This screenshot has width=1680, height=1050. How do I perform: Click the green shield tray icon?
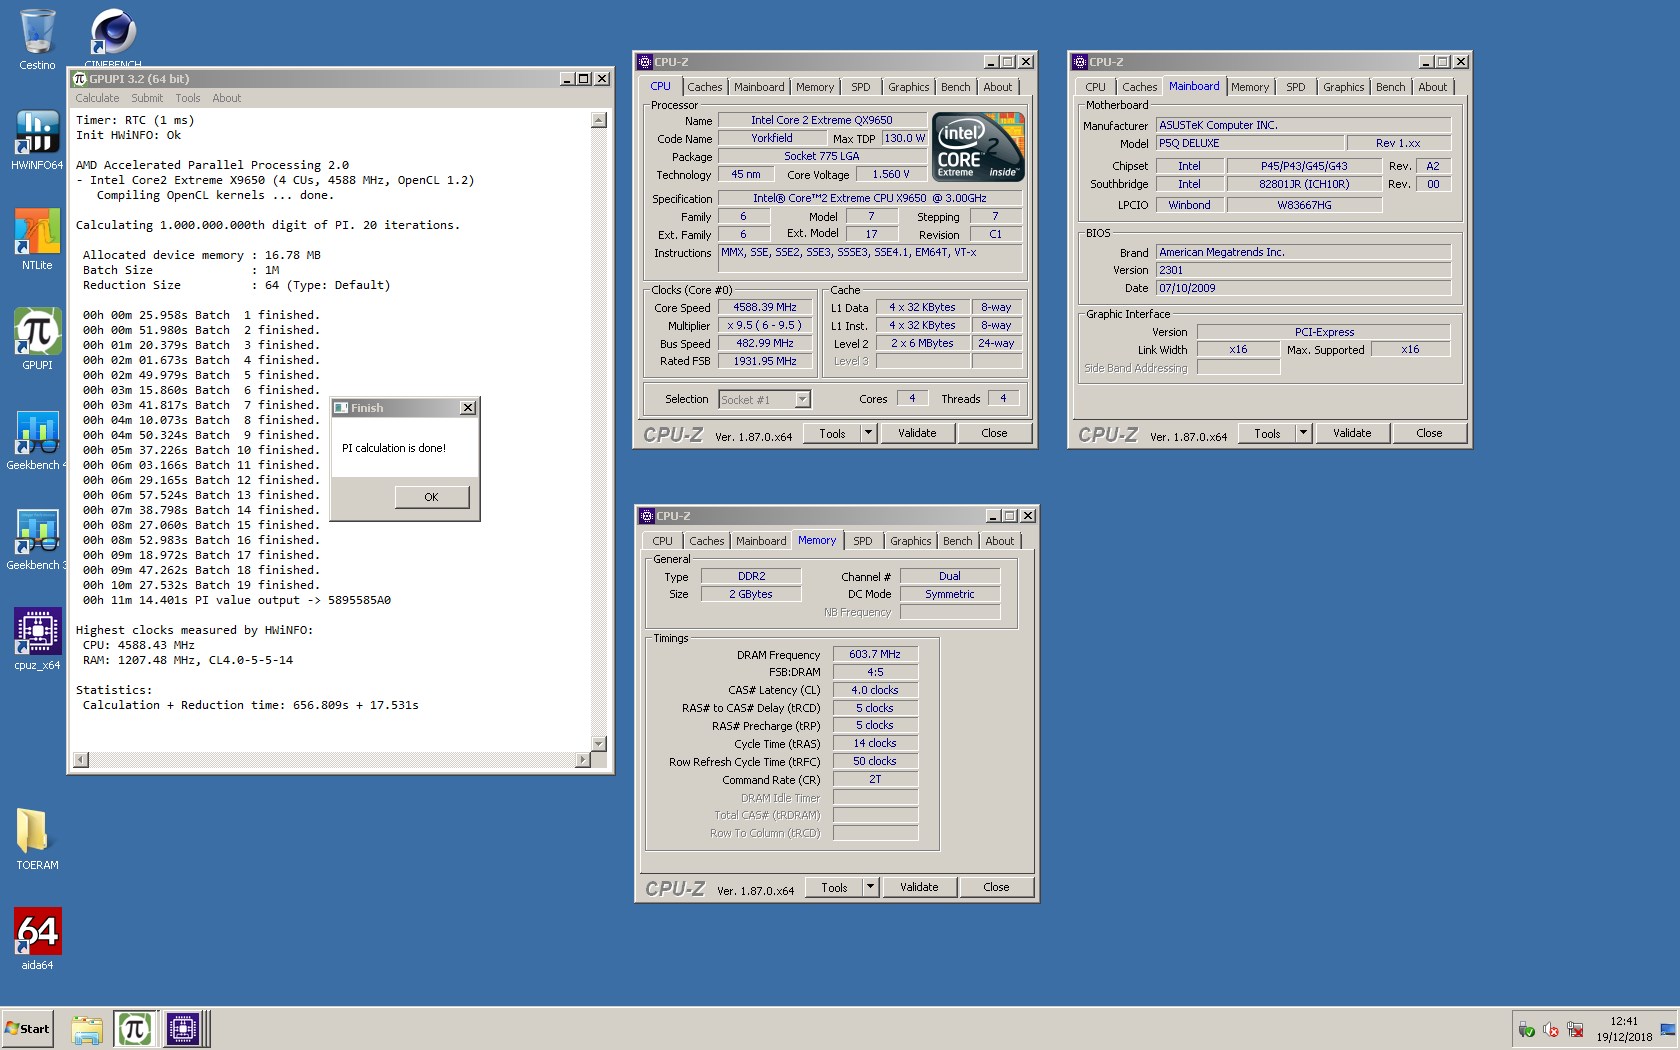(x=1526, y=1029)
